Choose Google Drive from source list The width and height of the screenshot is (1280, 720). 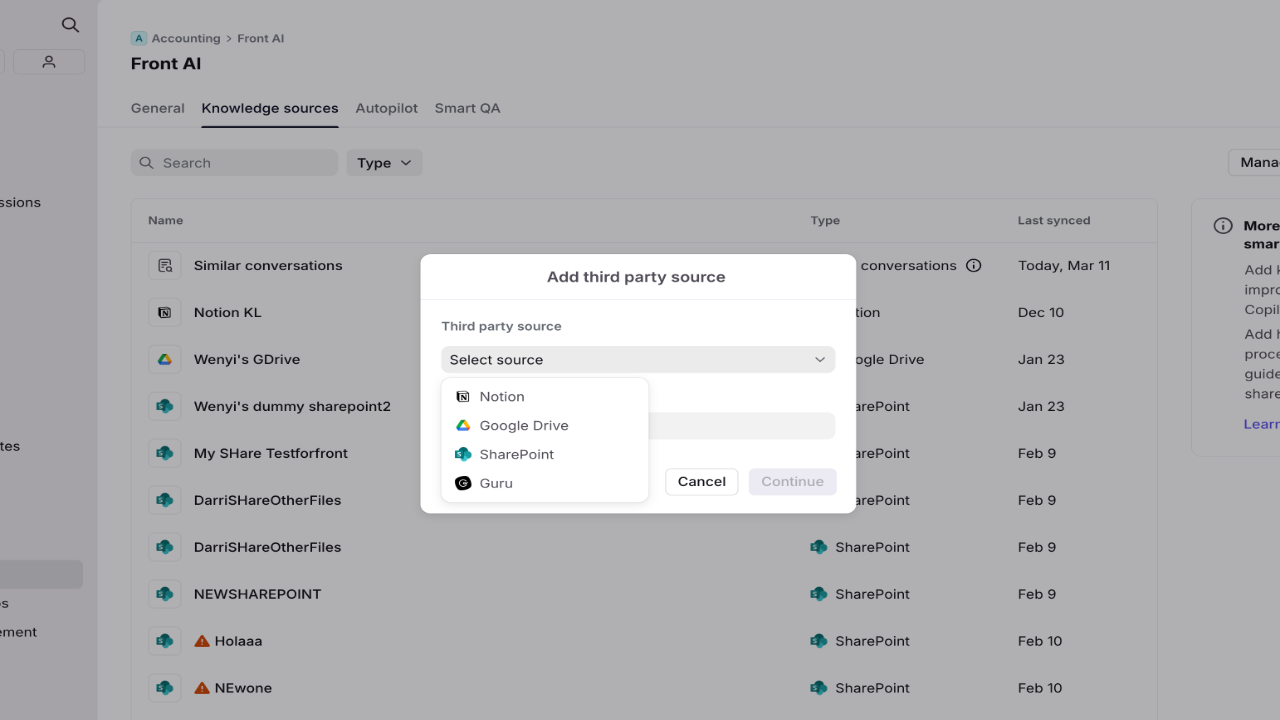pos(545,425)
